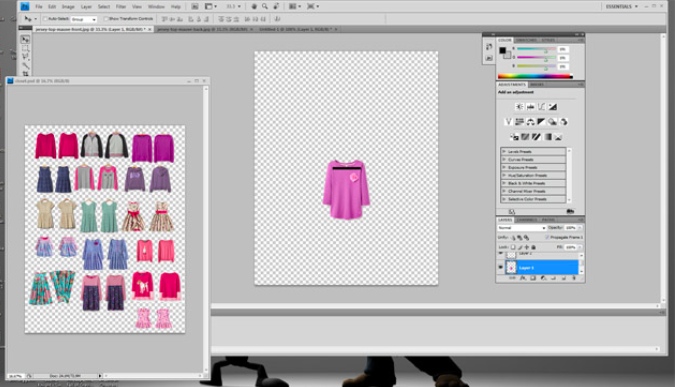Switch to the Swatches tab
Image resolution: width=675 pixels, height=387 pixels.
tap(526, 40)
